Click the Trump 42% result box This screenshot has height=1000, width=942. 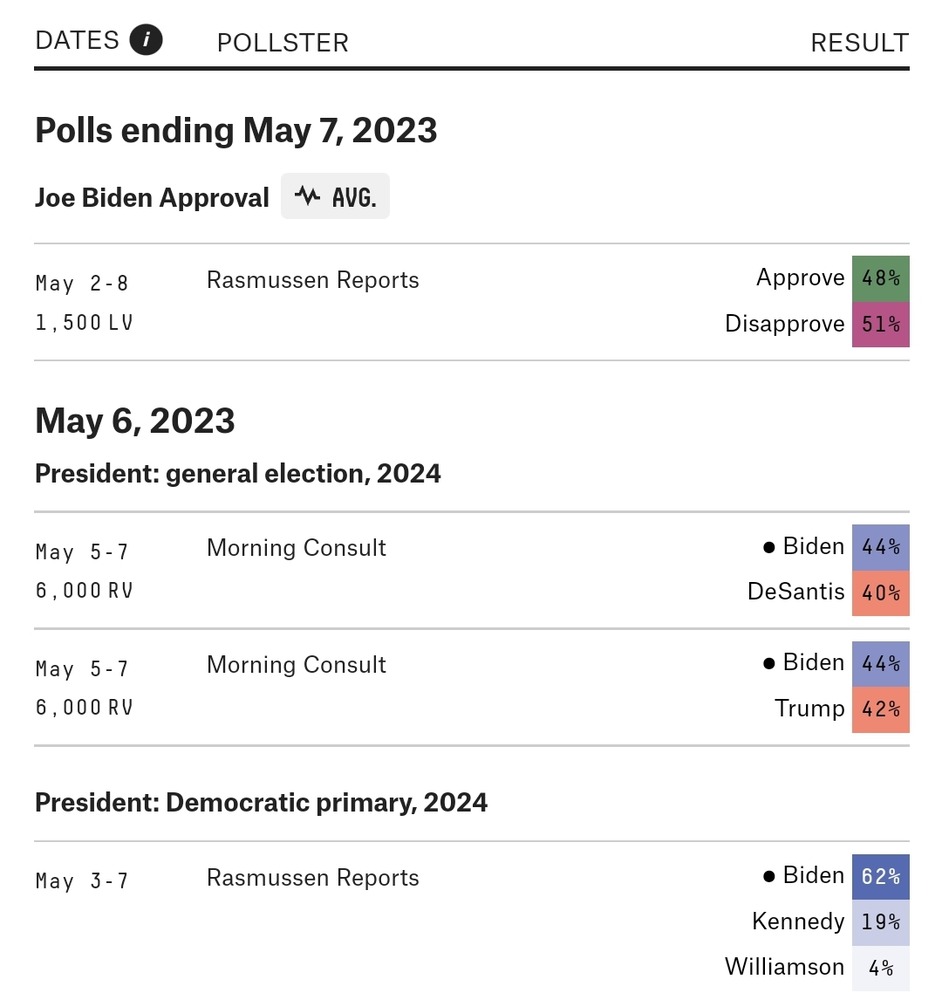coord(880,709)
